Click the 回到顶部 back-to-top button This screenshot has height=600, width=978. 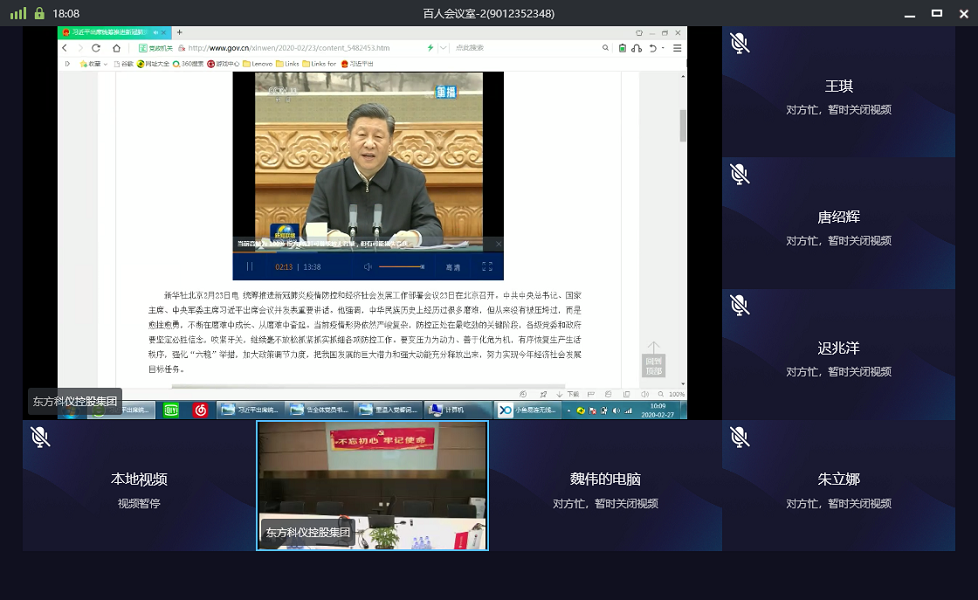pos(653,360)
